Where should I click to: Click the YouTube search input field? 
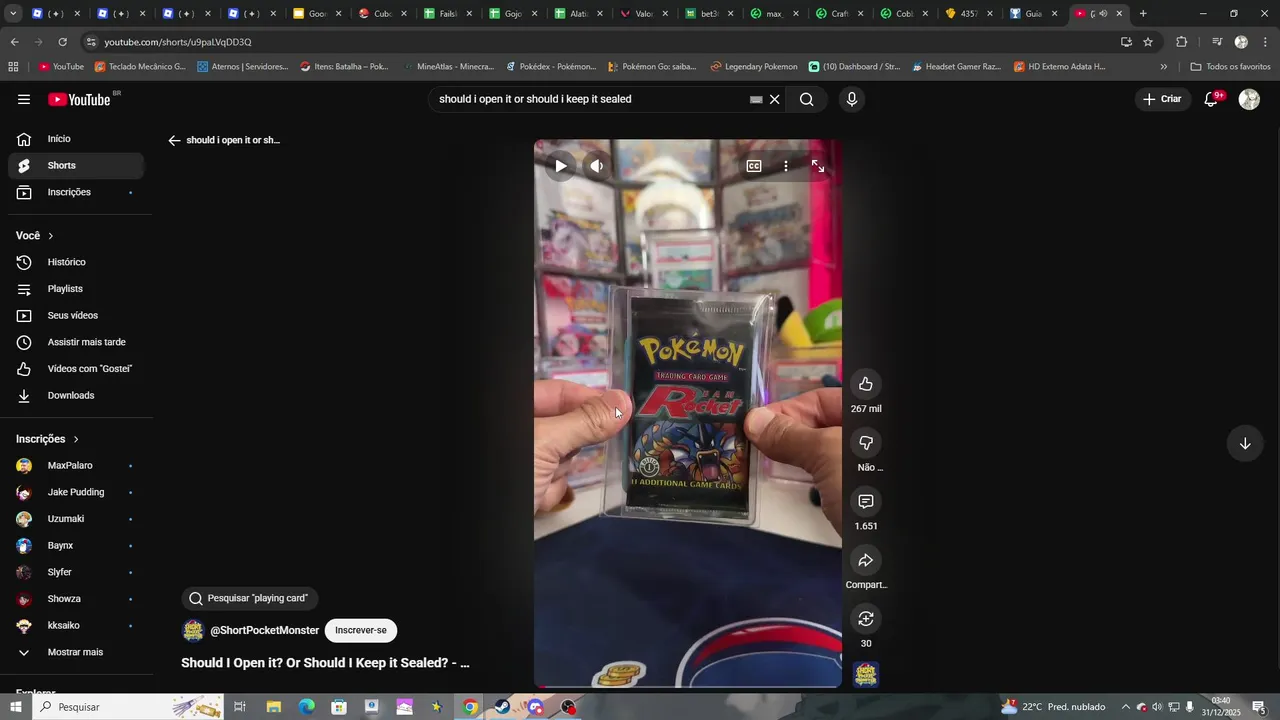tap(590, 99)
